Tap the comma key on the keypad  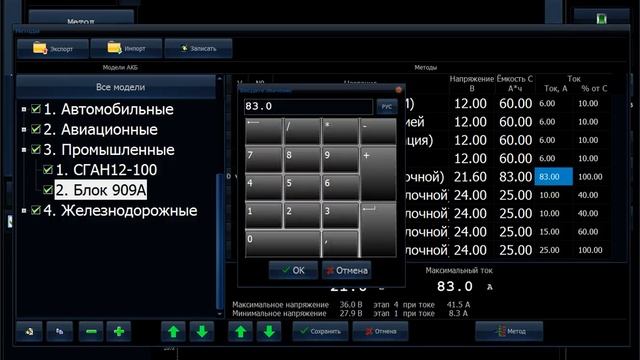pyautogui.click(x=340, y=244)
